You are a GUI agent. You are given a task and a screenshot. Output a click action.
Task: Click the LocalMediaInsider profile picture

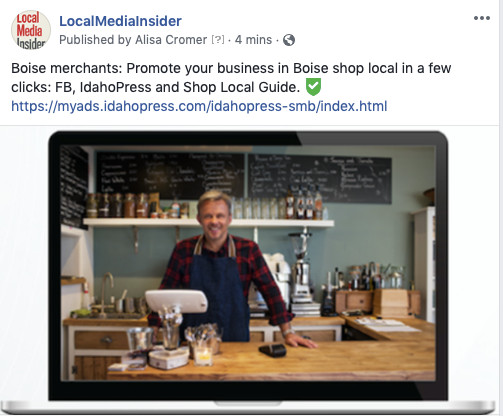point(31,30)
